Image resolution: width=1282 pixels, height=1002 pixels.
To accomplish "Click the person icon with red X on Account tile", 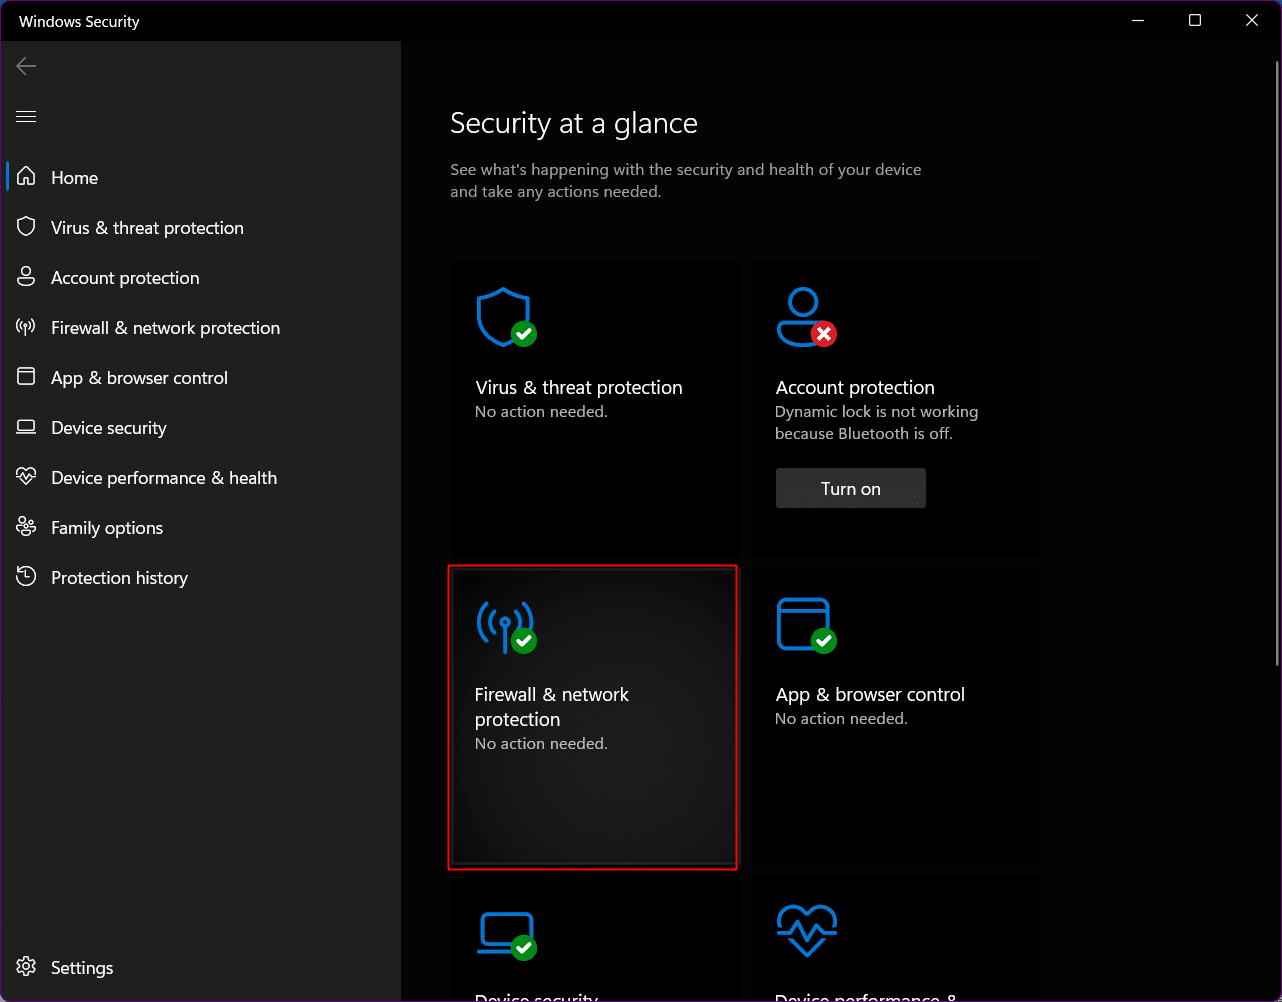I will click(x=805, y=317).
